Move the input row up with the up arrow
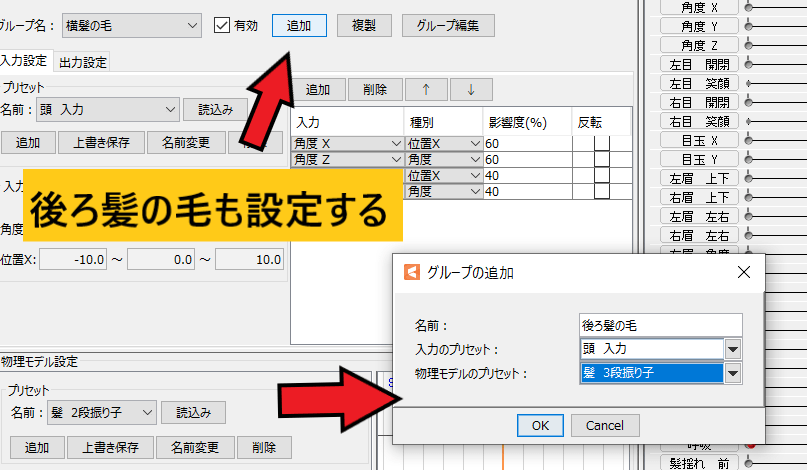 [427, 89]
